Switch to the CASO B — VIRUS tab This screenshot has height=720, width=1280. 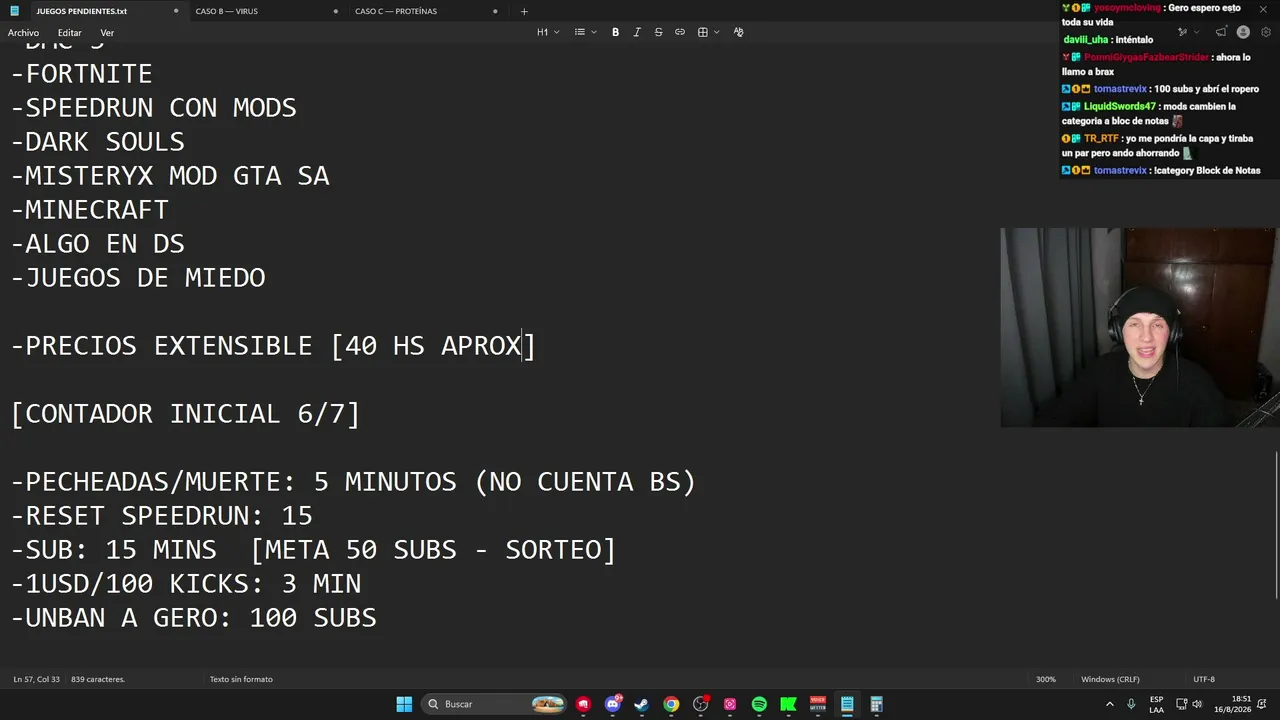click(266, 11)
